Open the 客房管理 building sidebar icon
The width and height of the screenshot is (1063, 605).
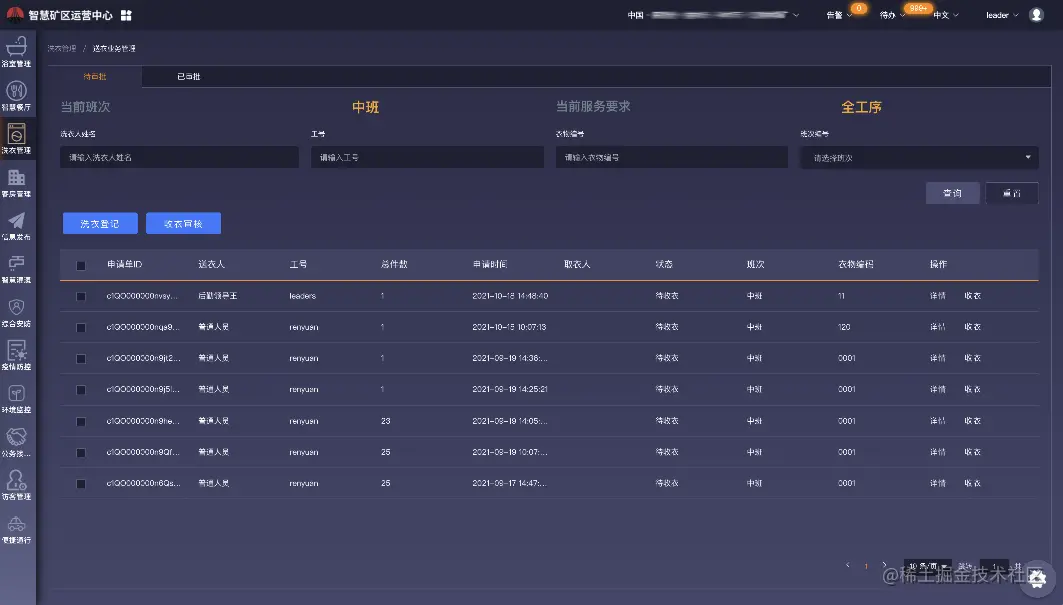click(16, 177)
